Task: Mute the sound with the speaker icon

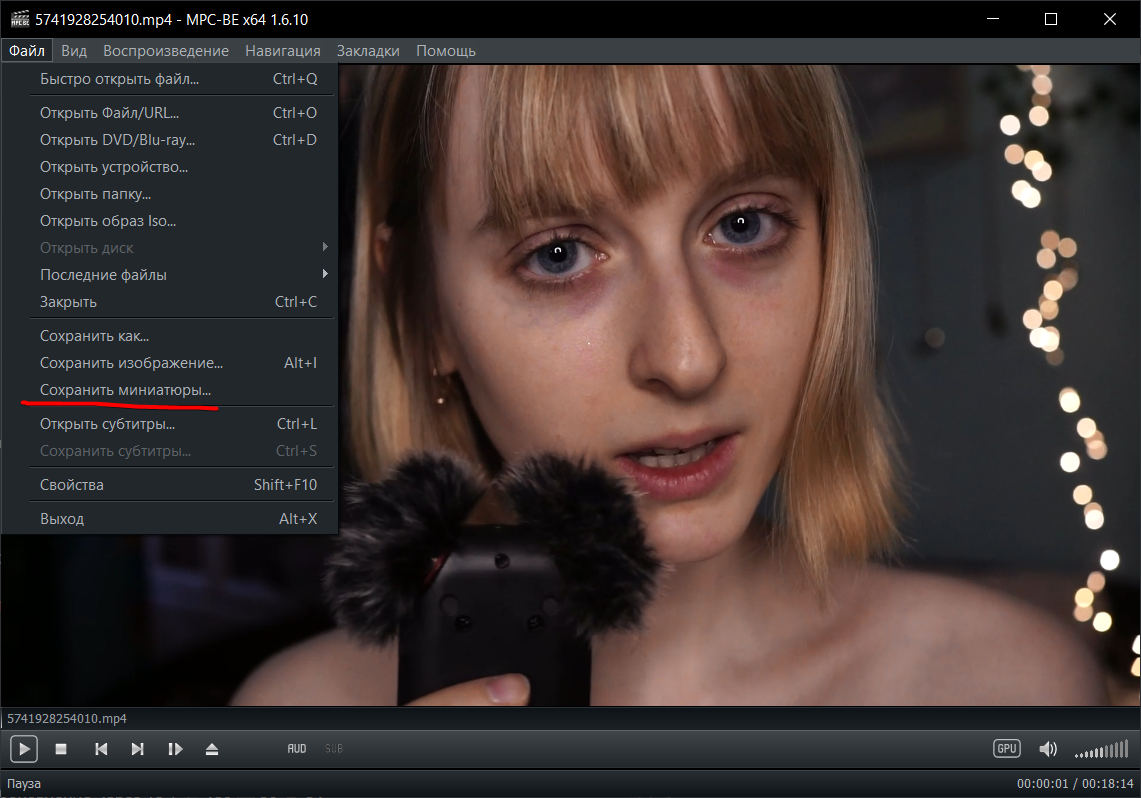Action: [1048, 749]
